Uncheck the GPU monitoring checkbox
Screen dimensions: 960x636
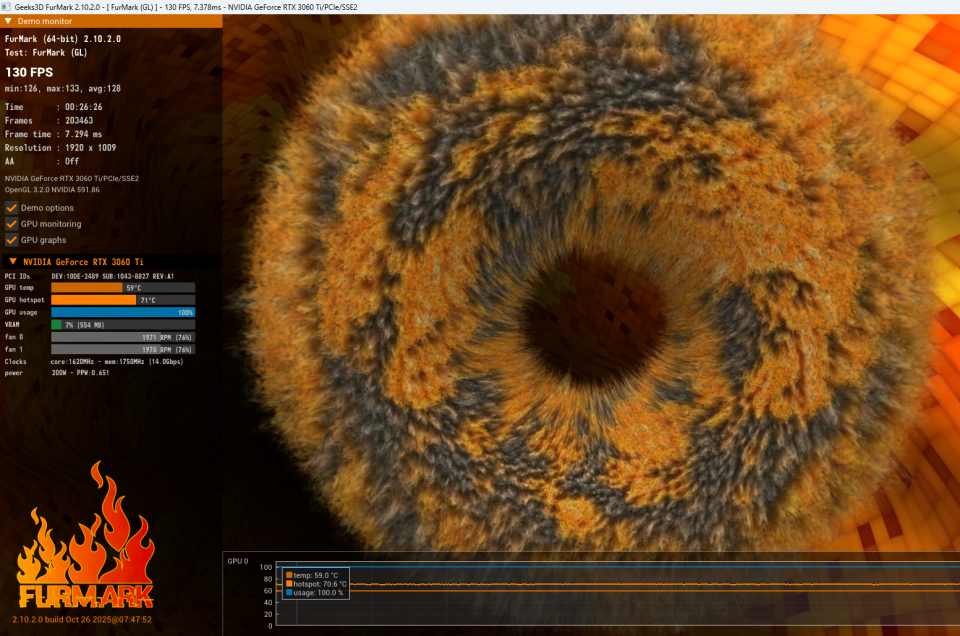point(11,224)
